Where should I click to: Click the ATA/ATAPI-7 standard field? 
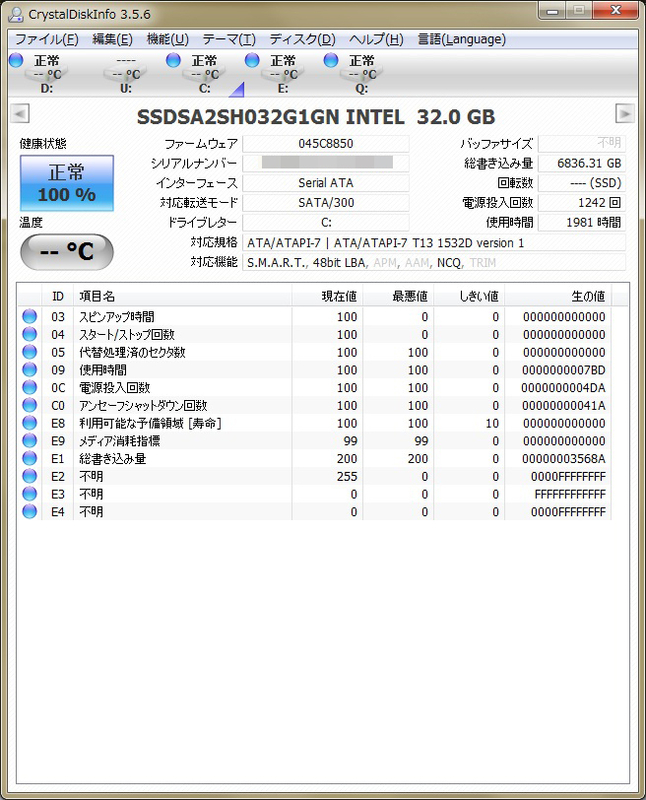(x=434, y=242)
